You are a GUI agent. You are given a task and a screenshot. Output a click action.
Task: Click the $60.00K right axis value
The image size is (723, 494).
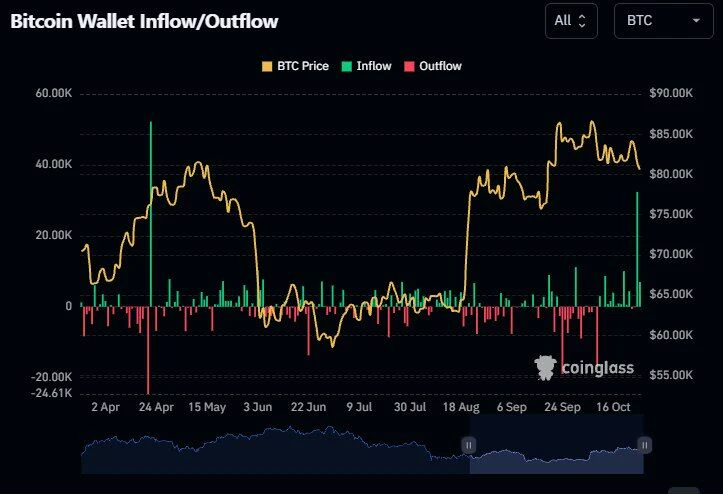[x=671, y=335]
